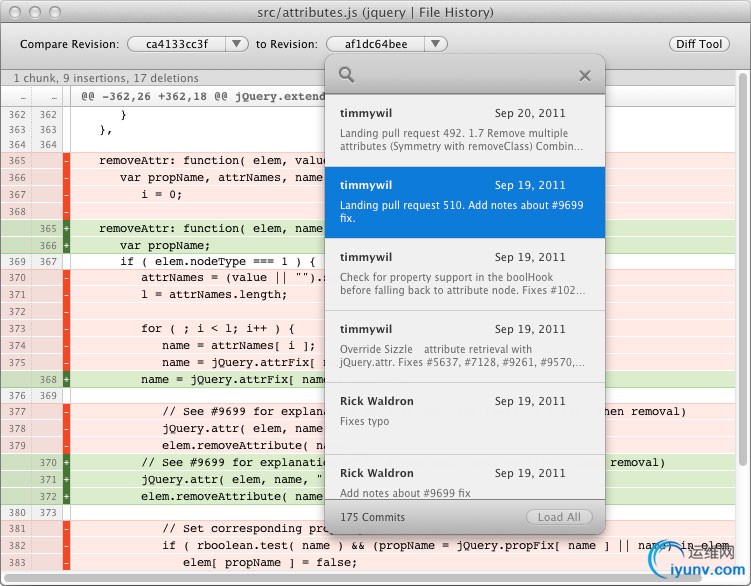Click the 'to Revision:' label
The height and width of the screenshot is (586, 751).
click(x=286, y=44)
